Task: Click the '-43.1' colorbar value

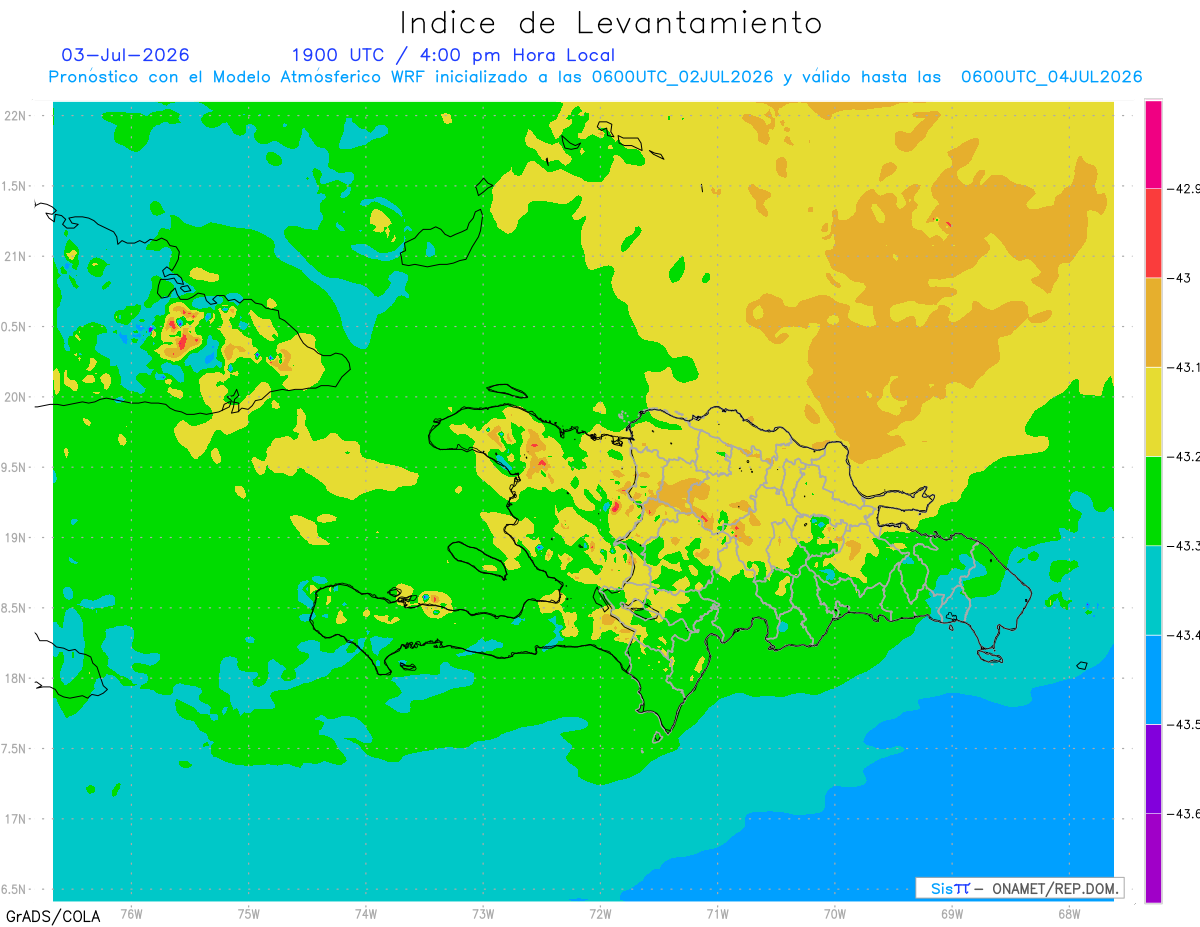Action: tap(1184, 367)
